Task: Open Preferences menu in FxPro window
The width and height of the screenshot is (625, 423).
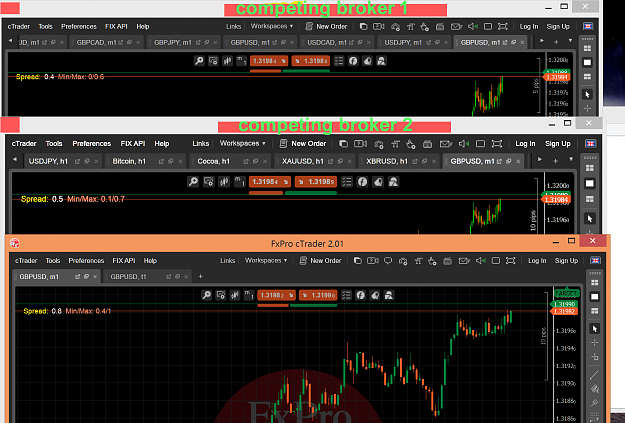Action: tap(86, 261)
